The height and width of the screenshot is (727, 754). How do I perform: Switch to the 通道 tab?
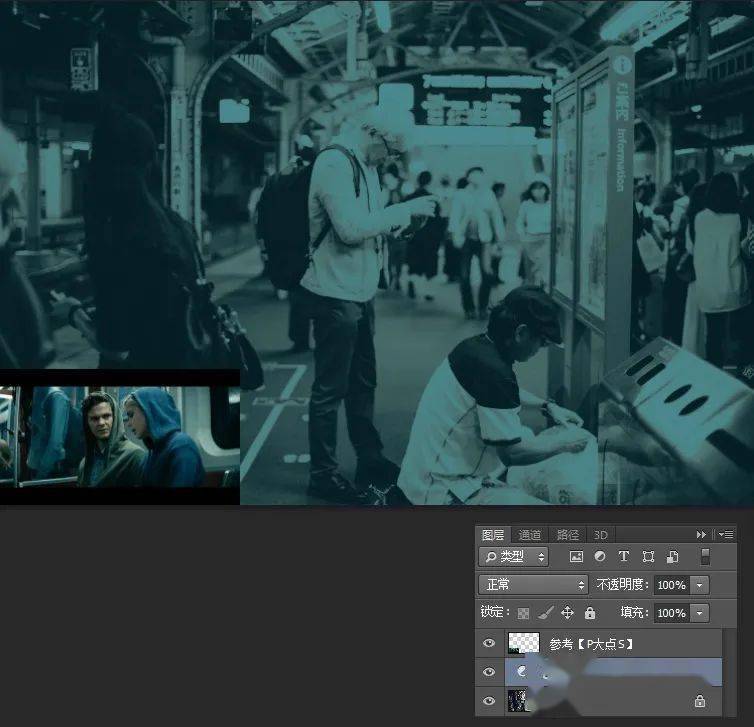click(530, 535)
